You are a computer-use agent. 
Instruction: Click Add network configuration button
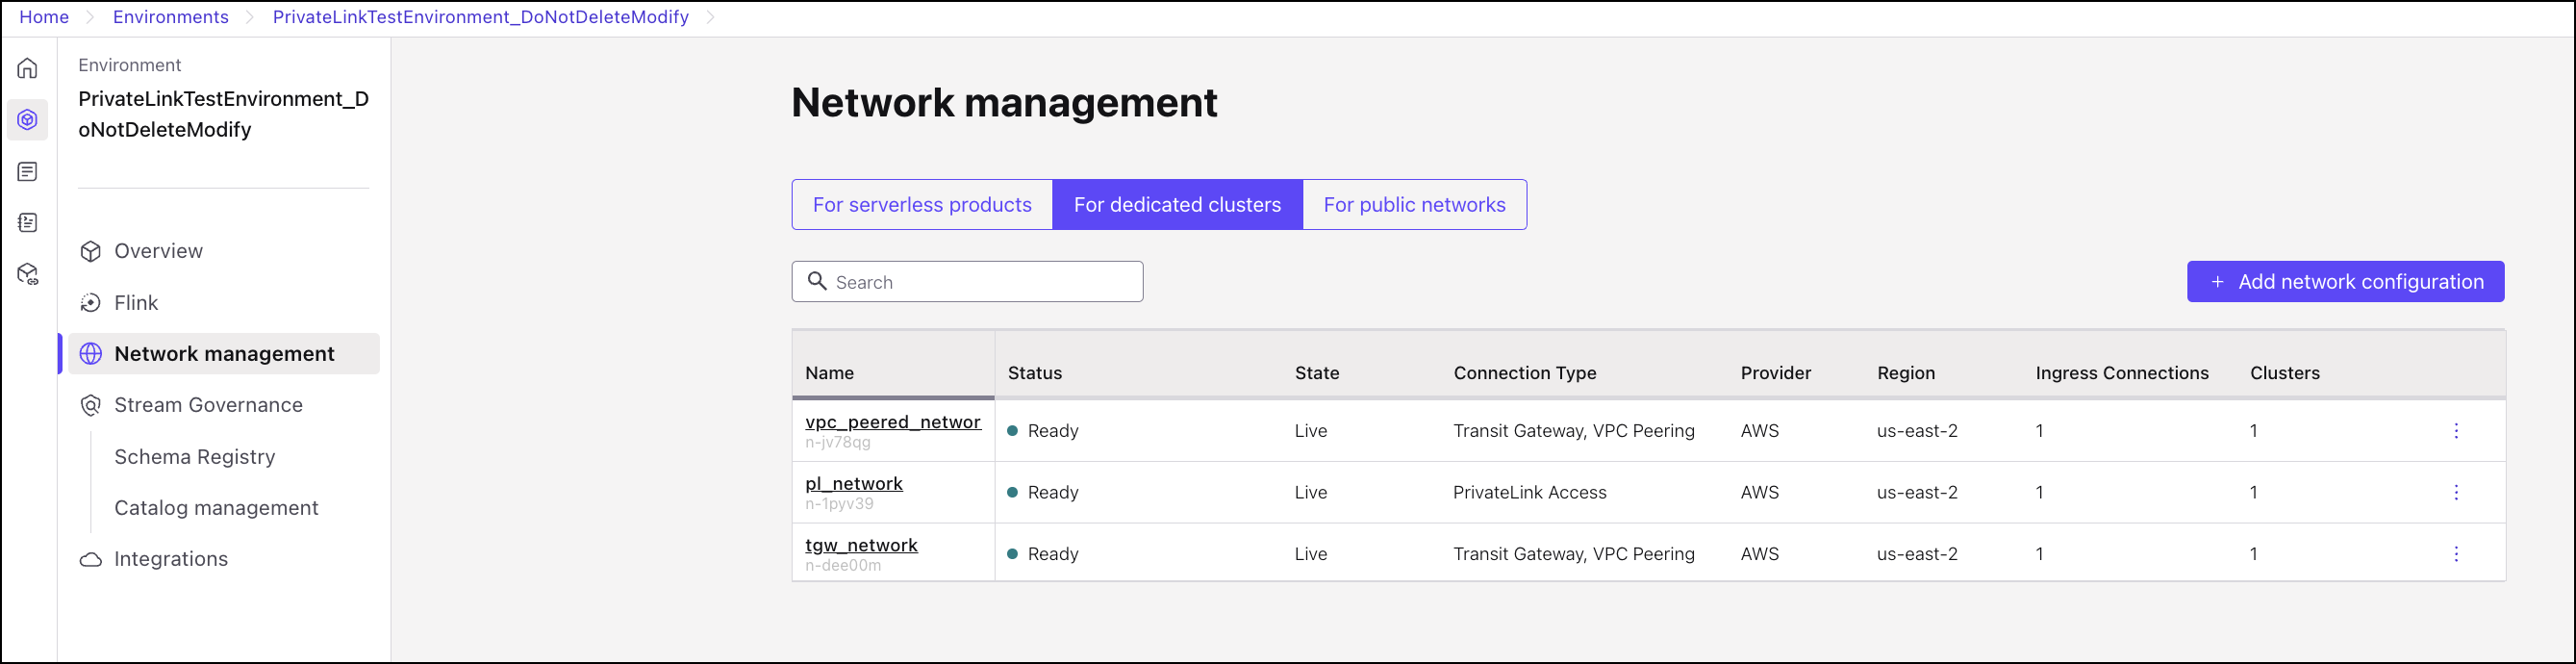pos(2345,282)
